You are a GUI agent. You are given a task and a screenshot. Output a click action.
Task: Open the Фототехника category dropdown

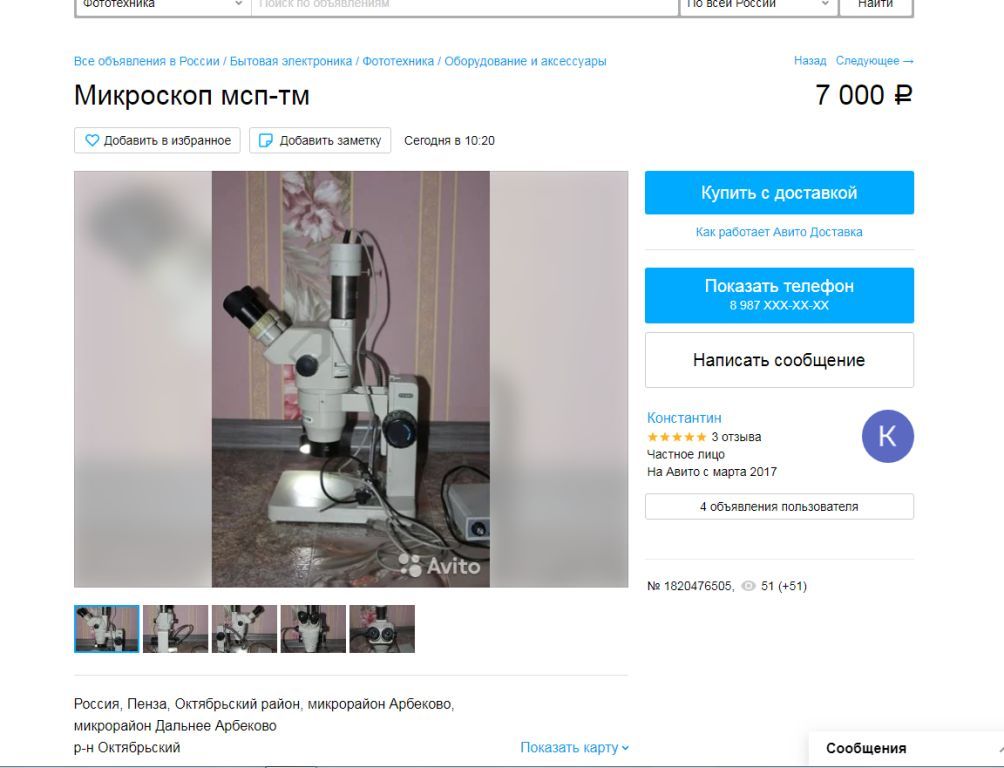pos(163,5)
